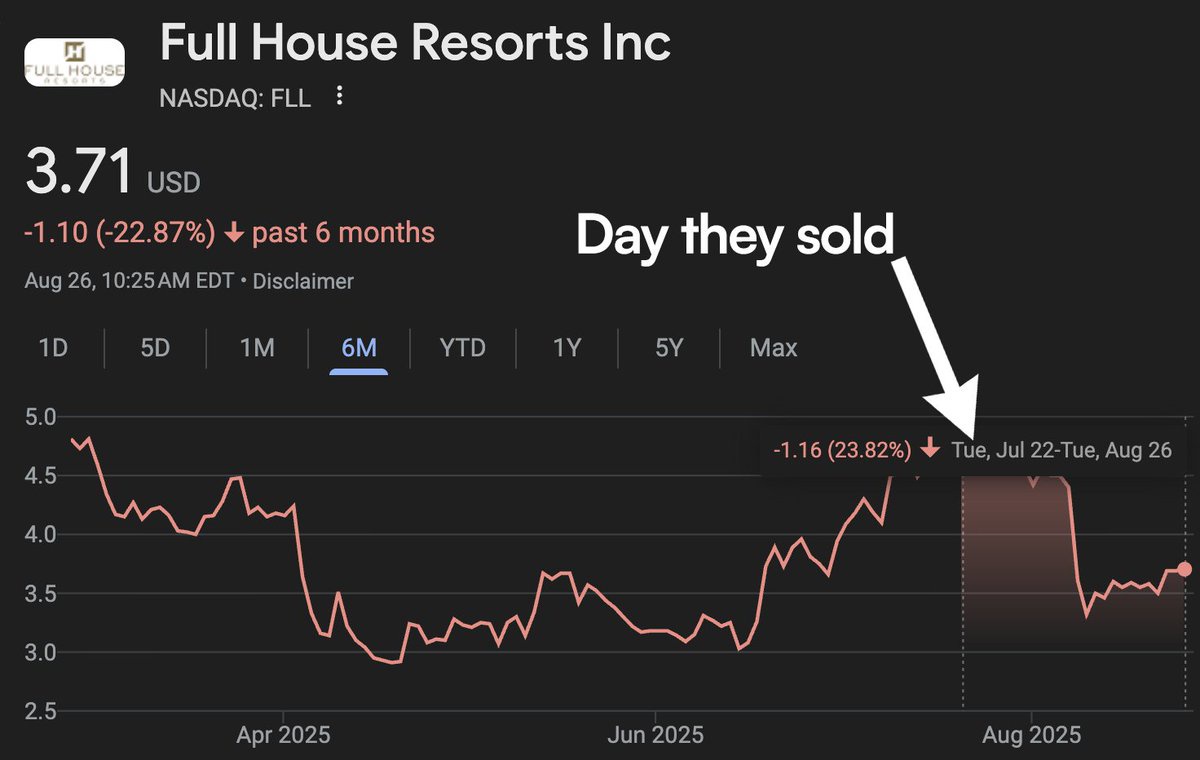Click the Full House Resorts Inc title
Viewport: 1200px width, 760px height.
(x=415, y=44)
